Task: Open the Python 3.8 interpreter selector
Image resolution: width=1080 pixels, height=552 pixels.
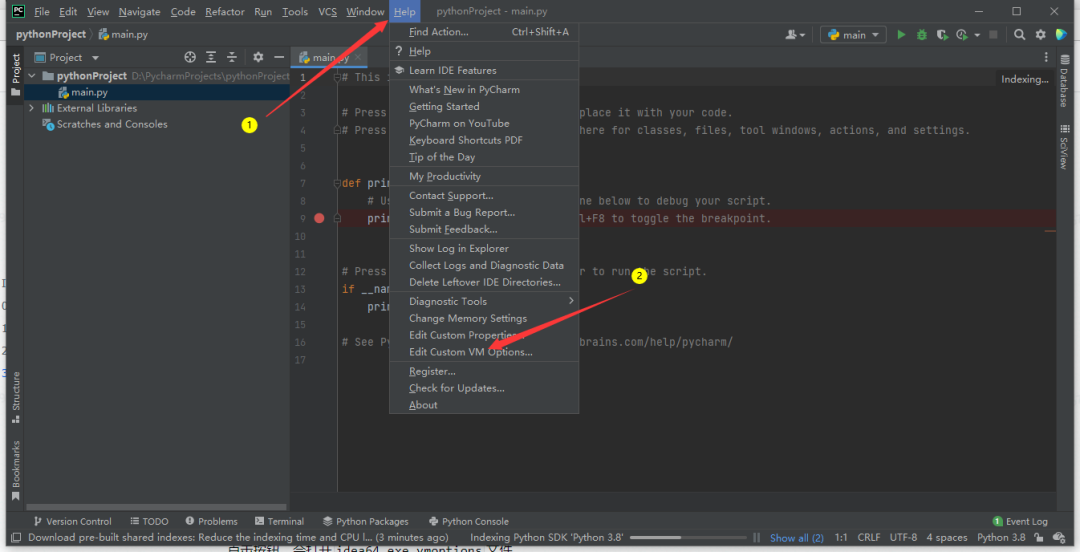Action: point(1001,538)
